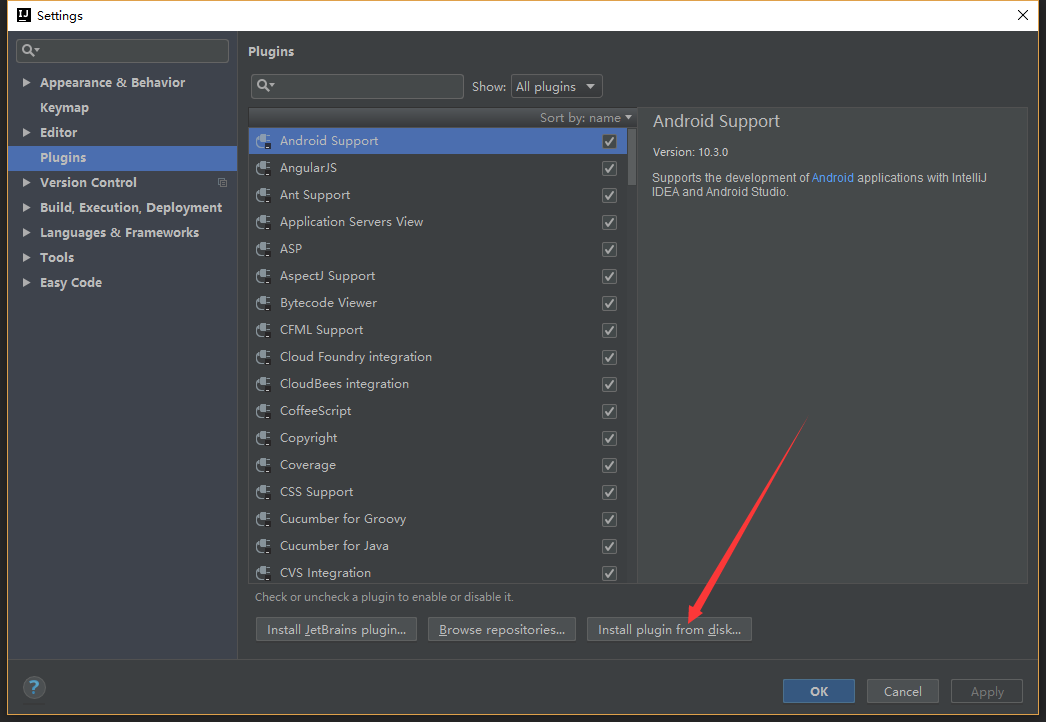The width and height of the screenshot is (1046, 722).
Task: Expand the Appearance & Behavior section
Action: point(26,83)
